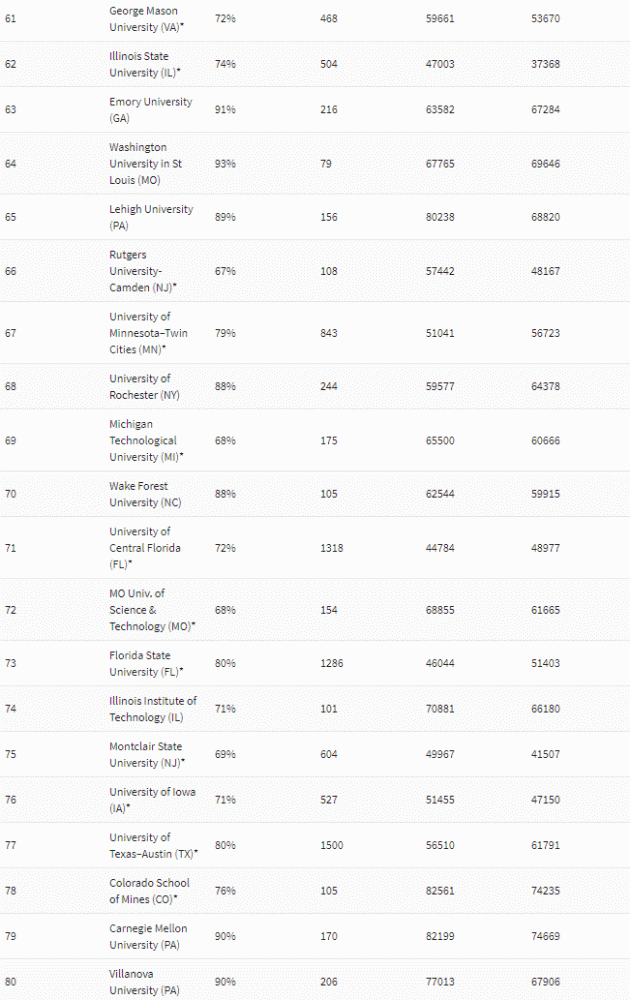
Task: Click Lehigh University entry
Action: coord(150,217)
